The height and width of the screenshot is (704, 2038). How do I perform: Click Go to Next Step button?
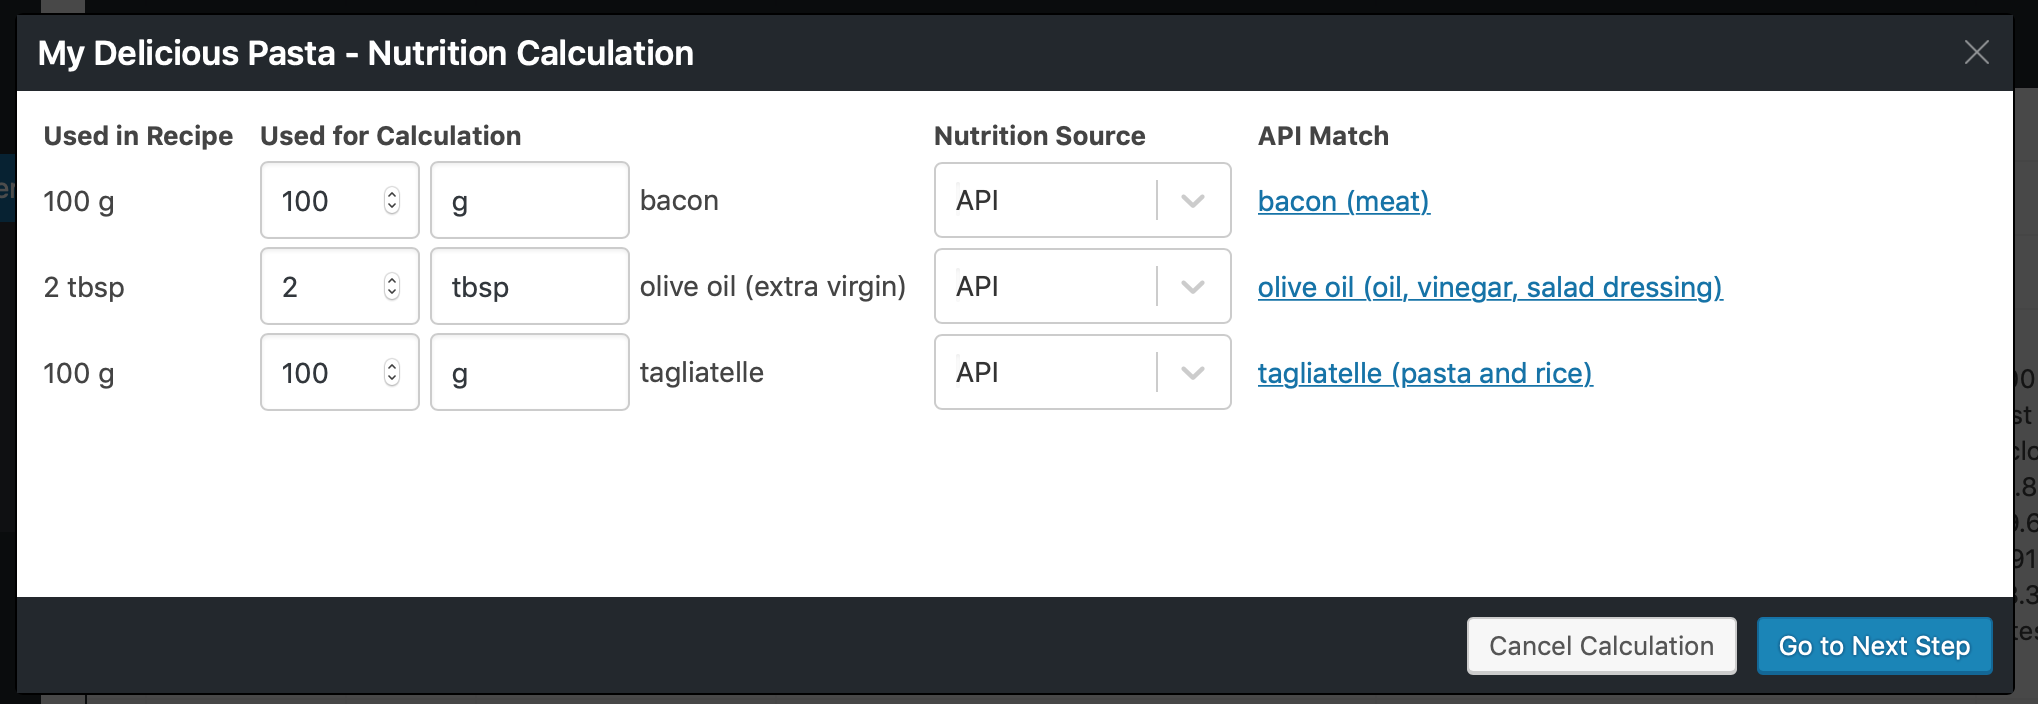(1874, 646)
